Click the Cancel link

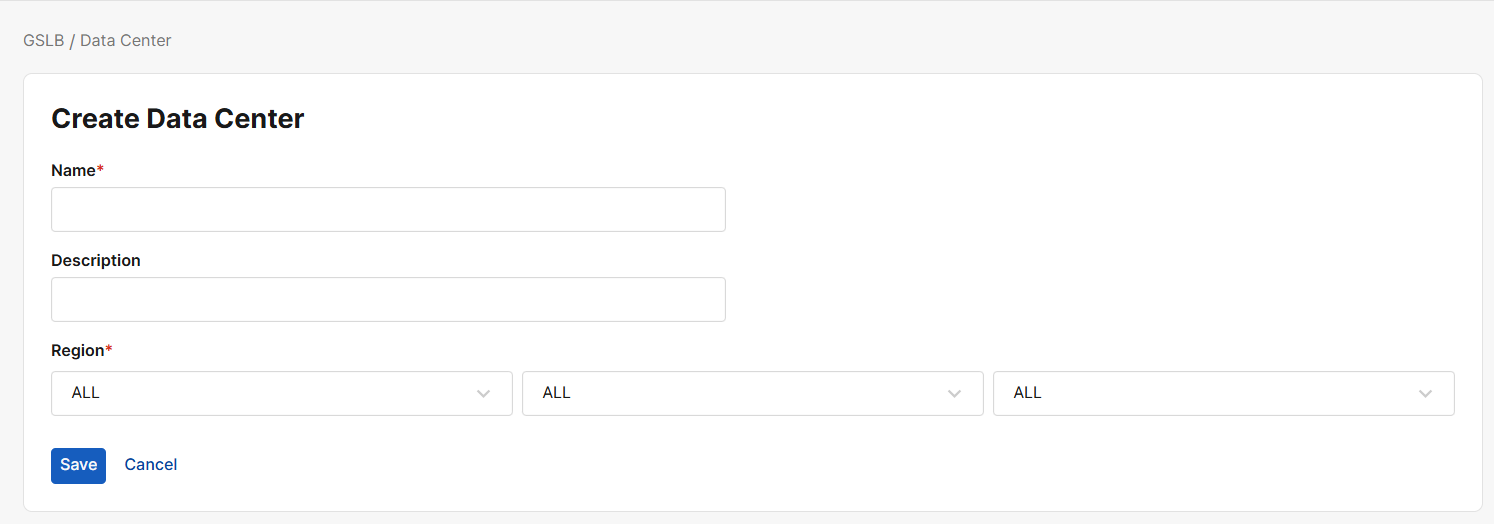click(x=151, y=464)
